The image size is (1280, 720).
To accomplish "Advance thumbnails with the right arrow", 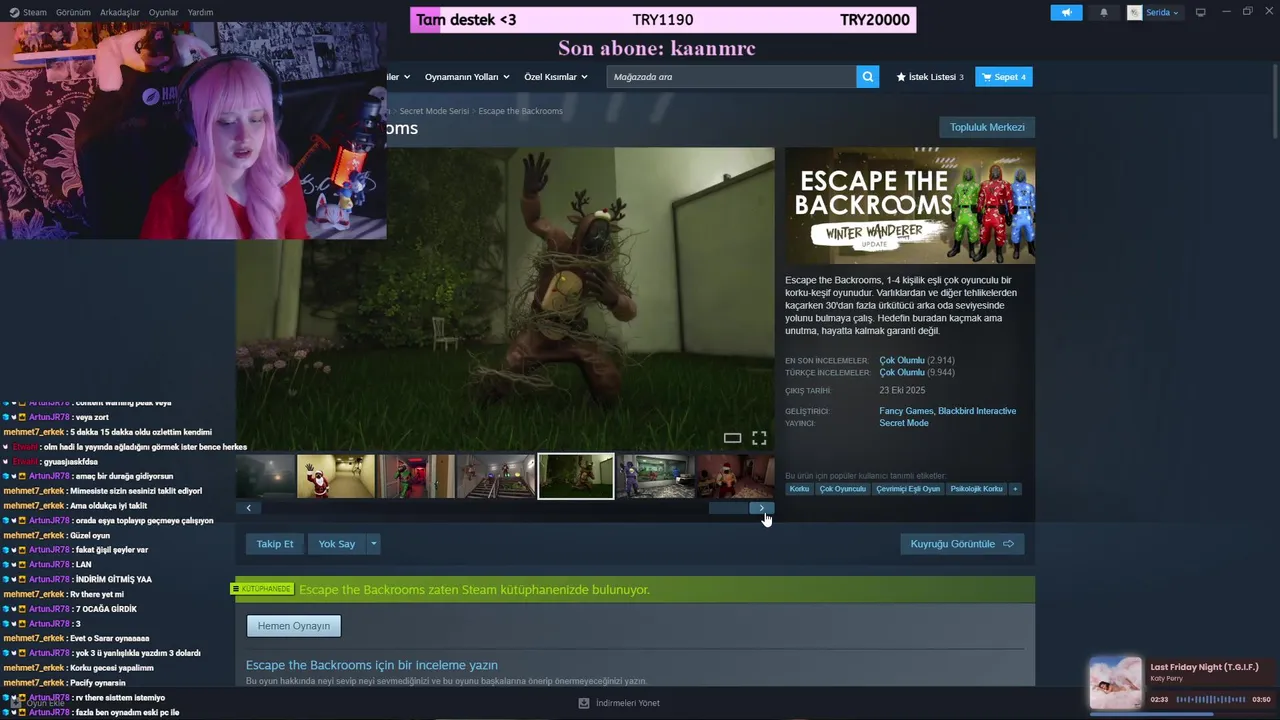I will [762, 508].
